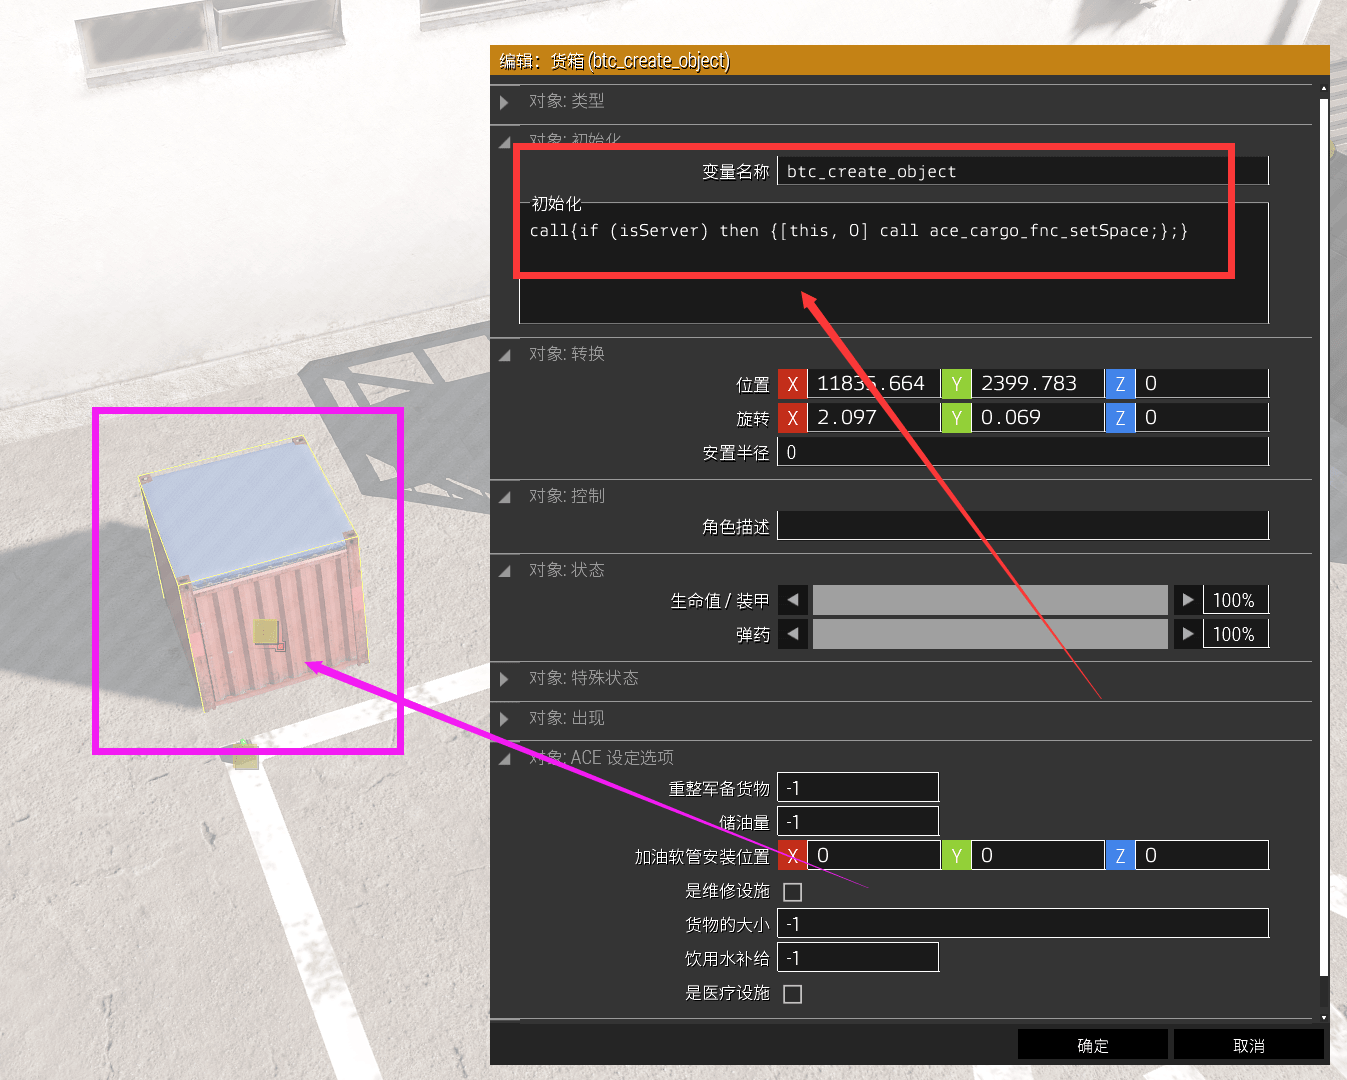Viewport: 1347px width, 1080px height.
Task: Click the right arrow to increase 弹药
Action: pos(1187,633)
